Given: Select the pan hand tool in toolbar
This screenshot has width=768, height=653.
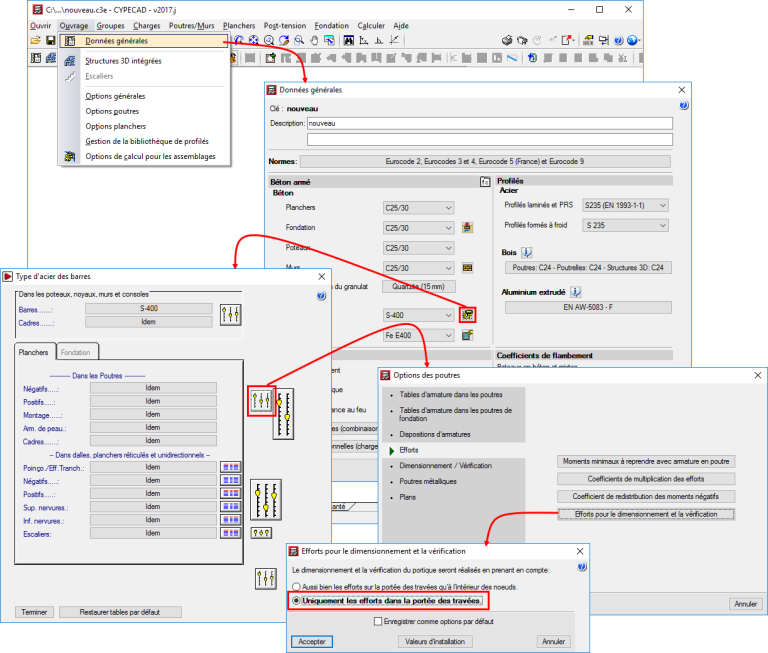Looking at the screenshot, I should click(314, 40).
